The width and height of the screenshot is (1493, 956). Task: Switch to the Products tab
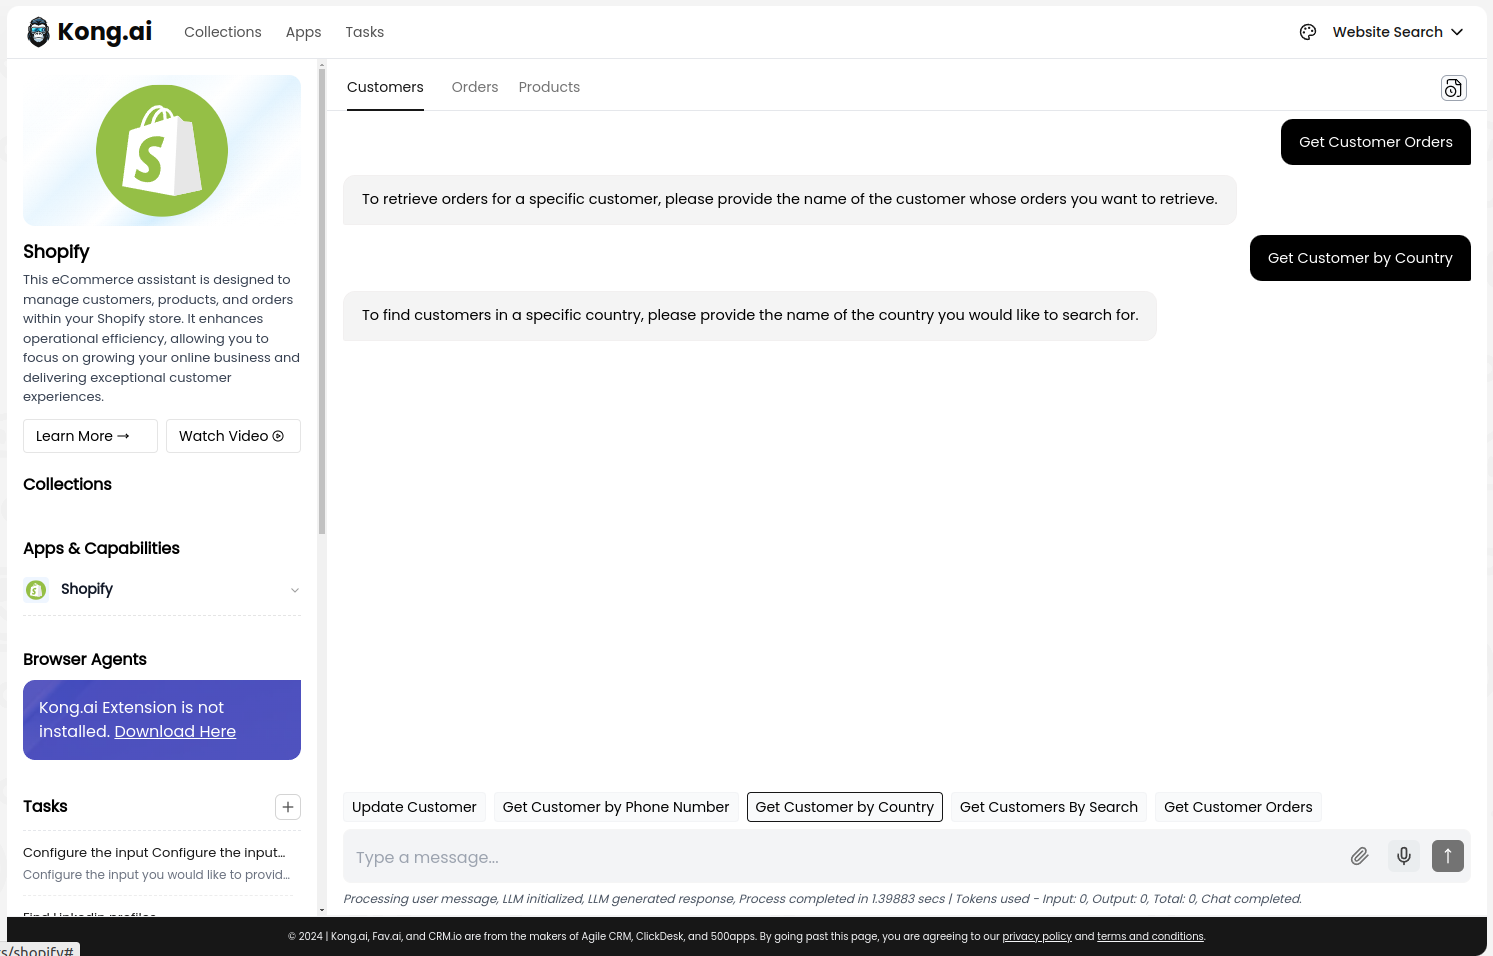click(549, 87)
